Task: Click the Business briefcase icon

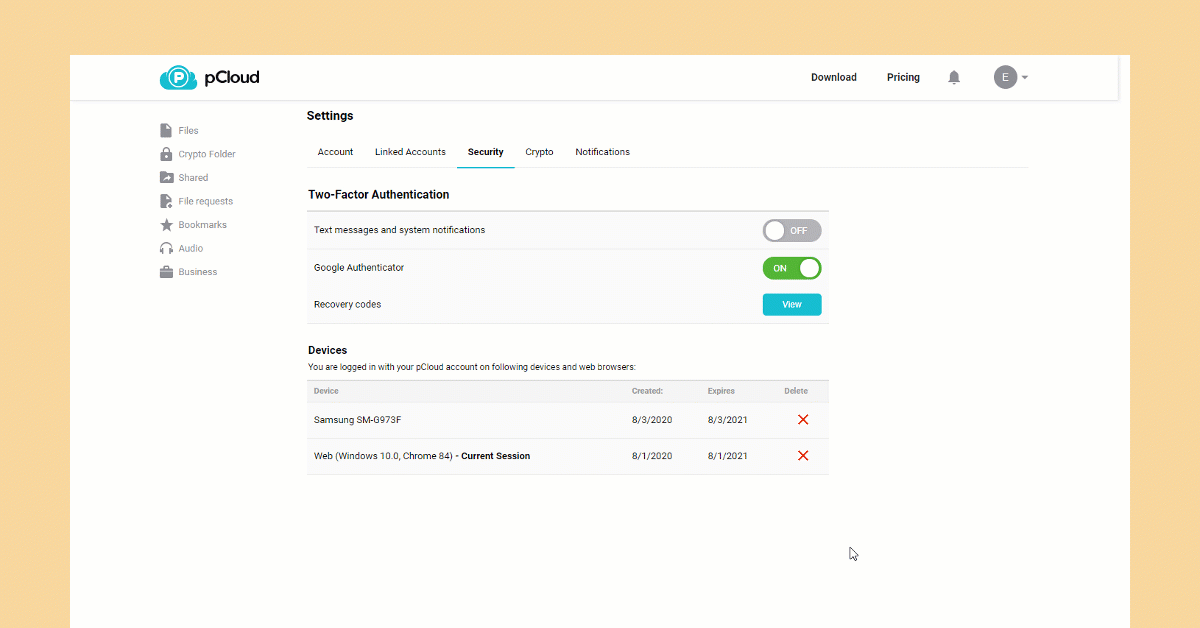Action: point(166,272)
